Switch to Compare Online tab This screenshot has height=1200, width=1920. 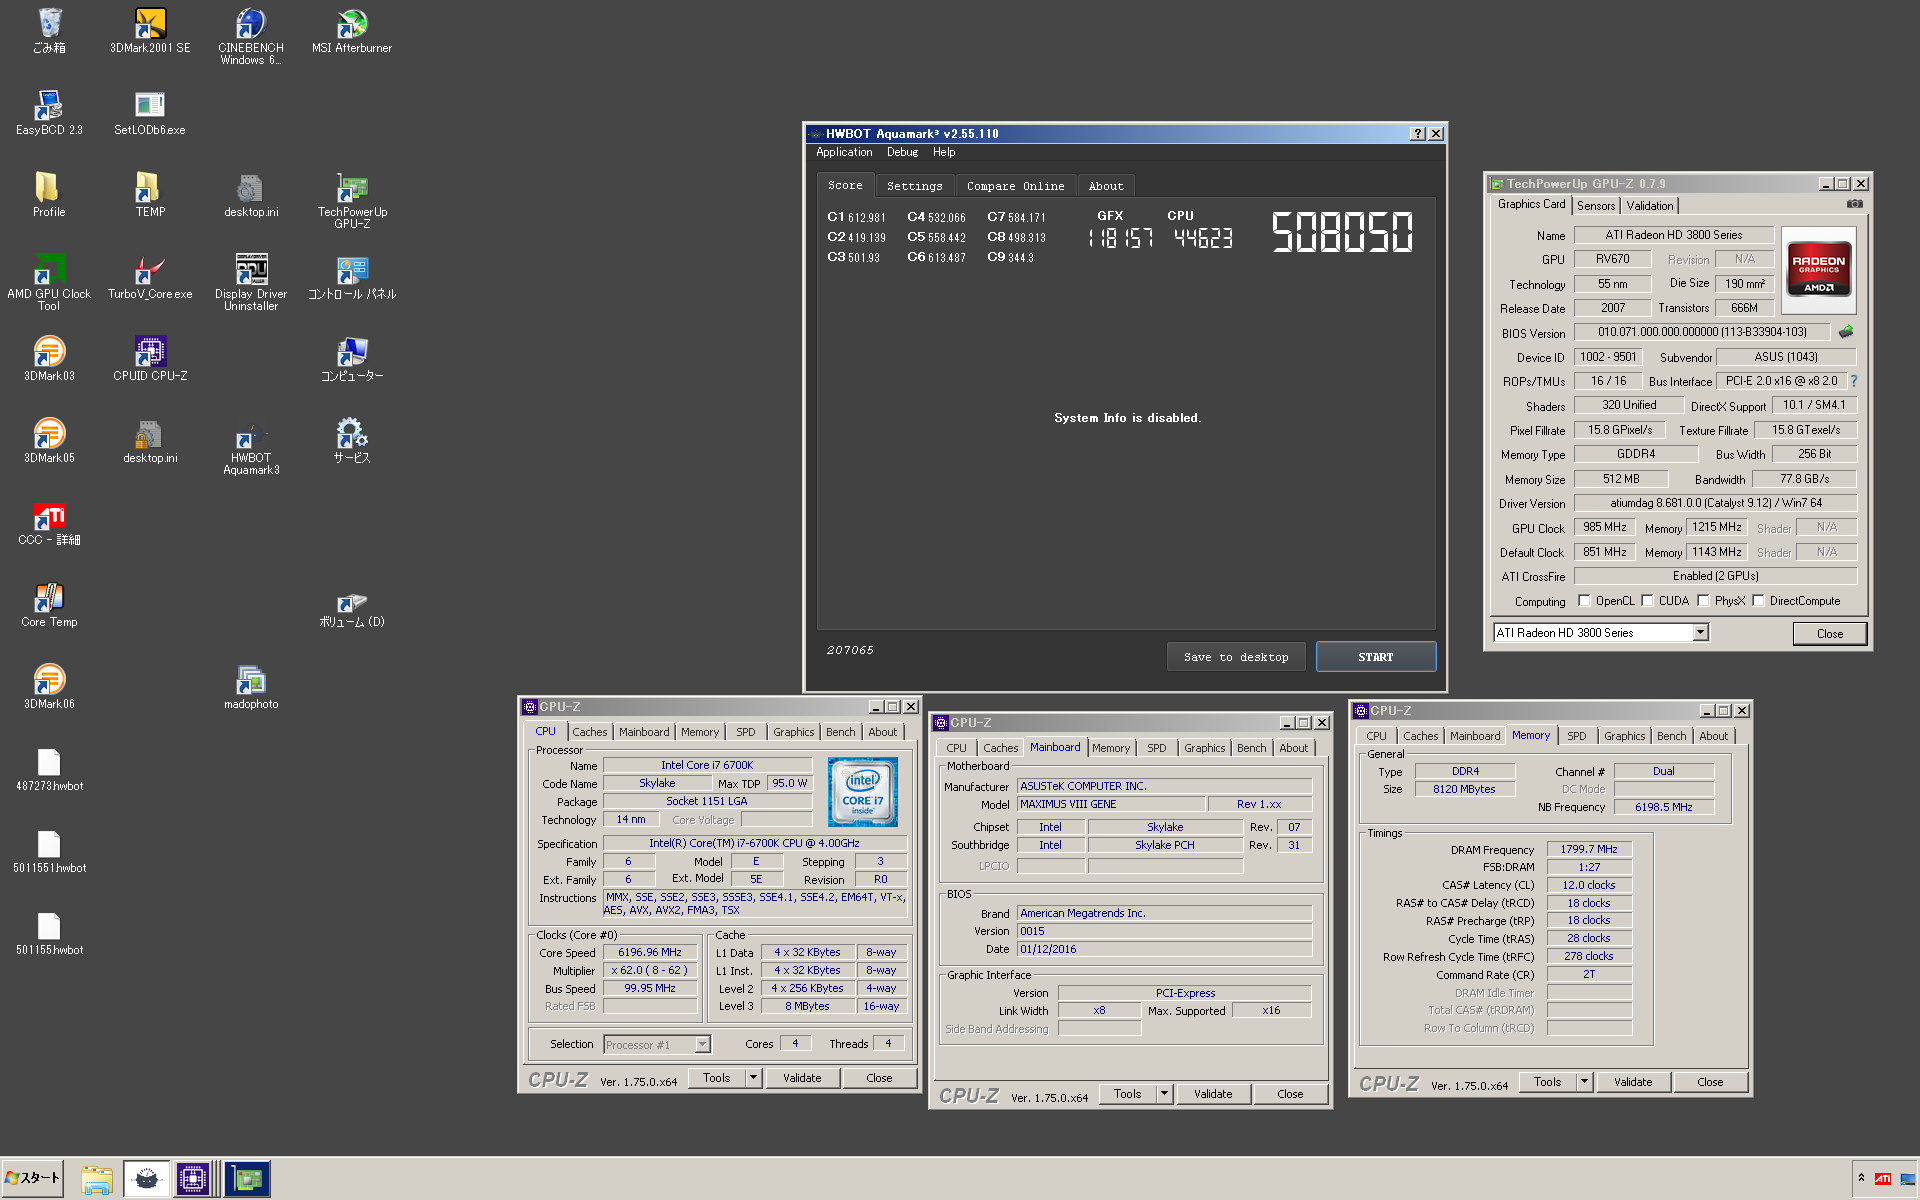[1015, 186]
